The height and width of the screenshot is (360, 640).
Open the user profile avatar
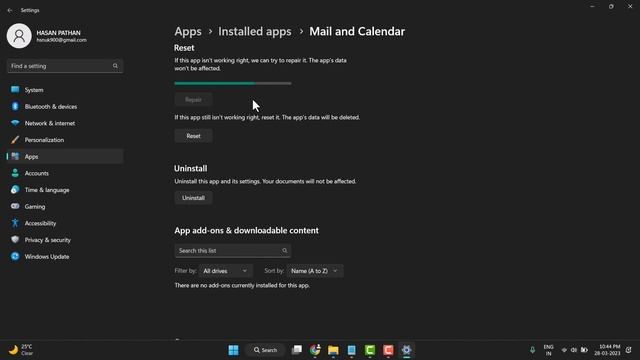click(x=19, y=36)
